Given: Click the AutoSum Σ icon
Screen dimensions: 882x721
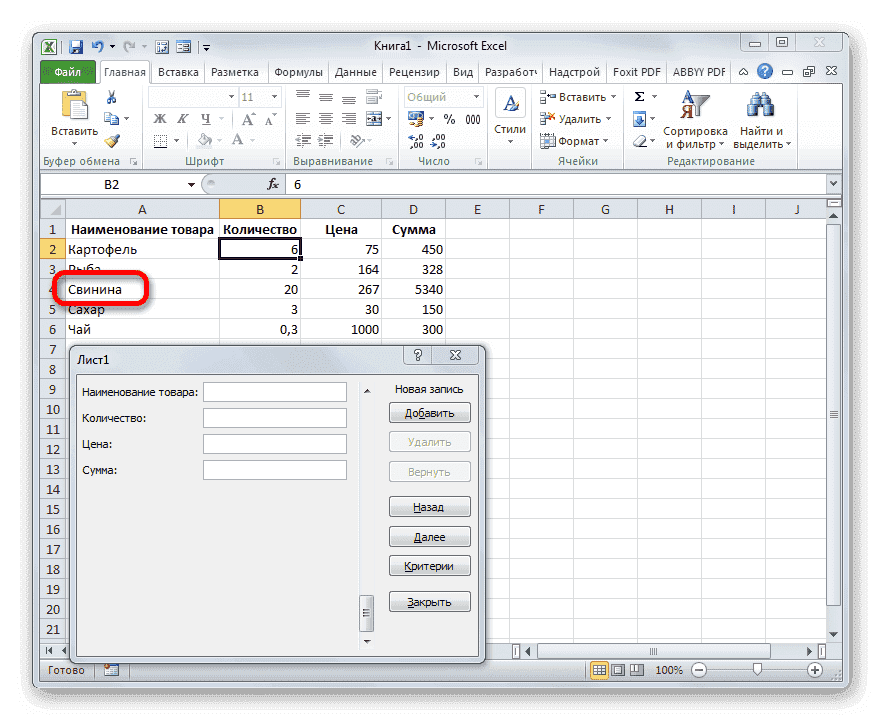Looking at the screenshot, I should [x=640, y=96].
